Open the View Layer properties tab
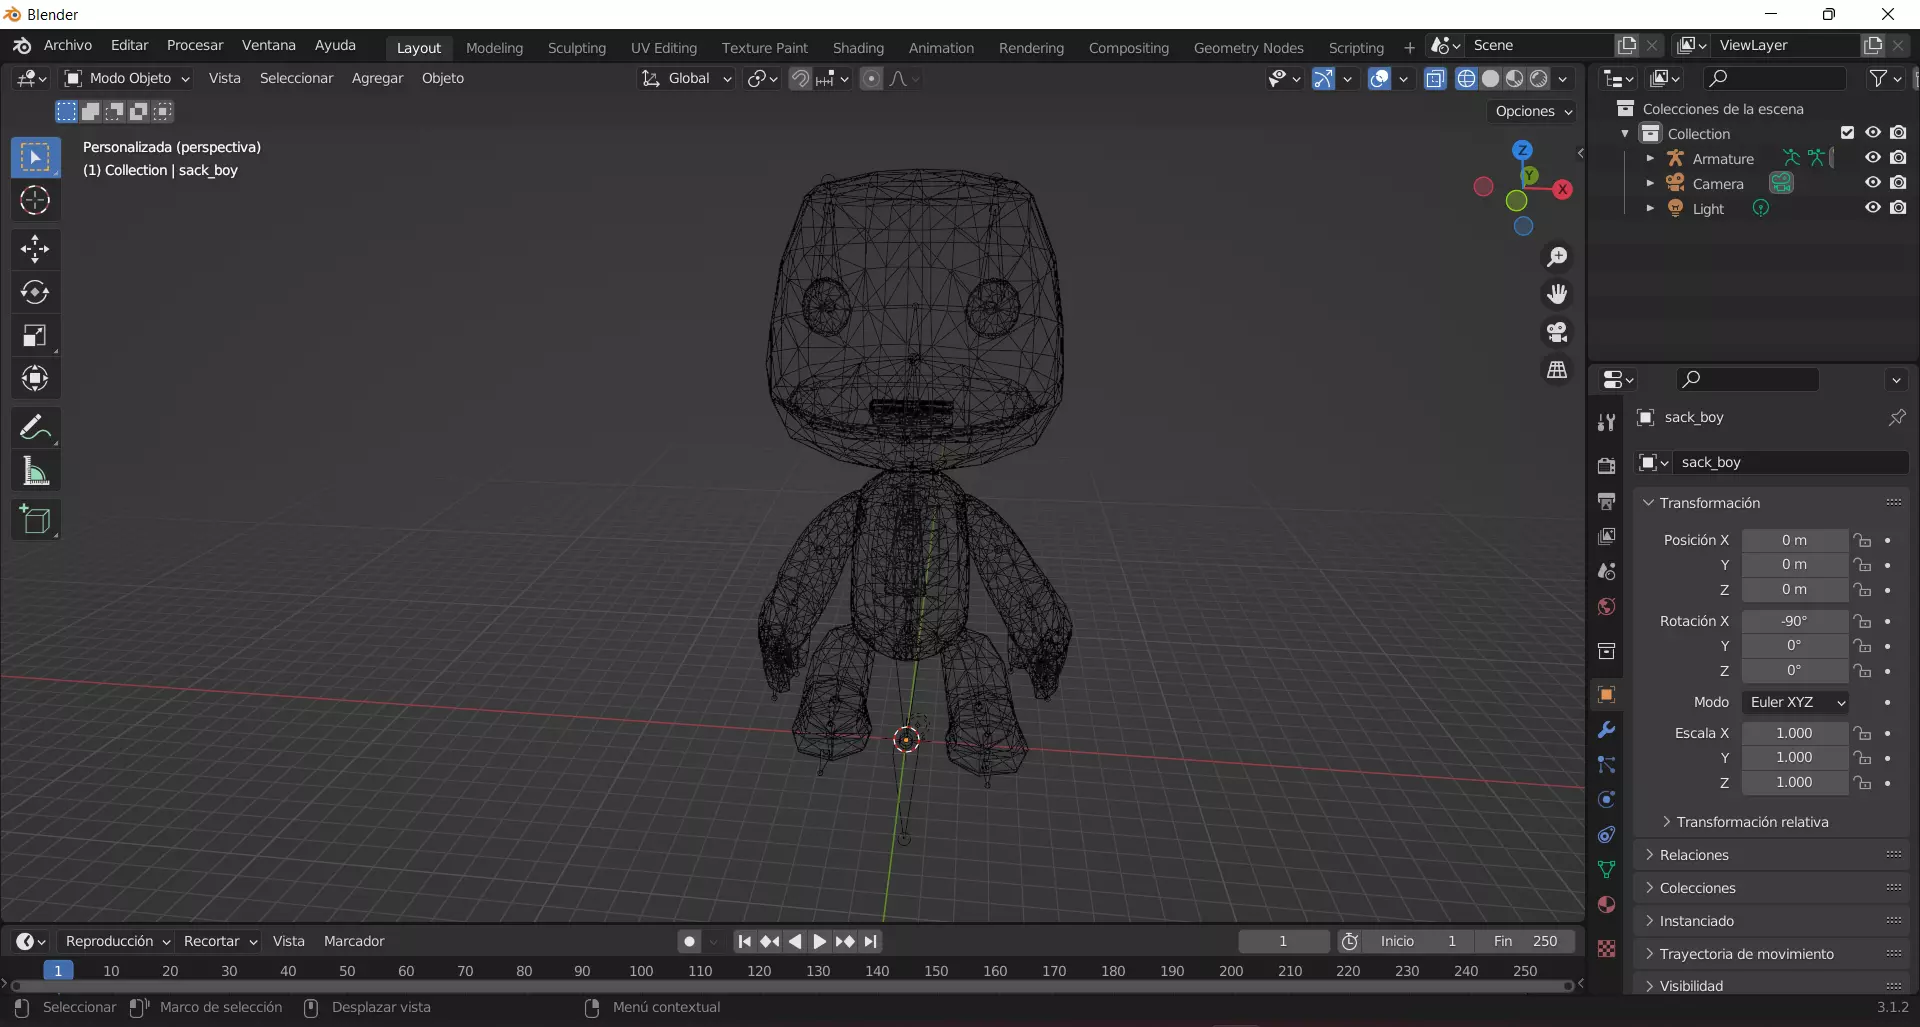Image resolution: width=1920 pixels, height=1027 pixels. (x=1606, y=536)
